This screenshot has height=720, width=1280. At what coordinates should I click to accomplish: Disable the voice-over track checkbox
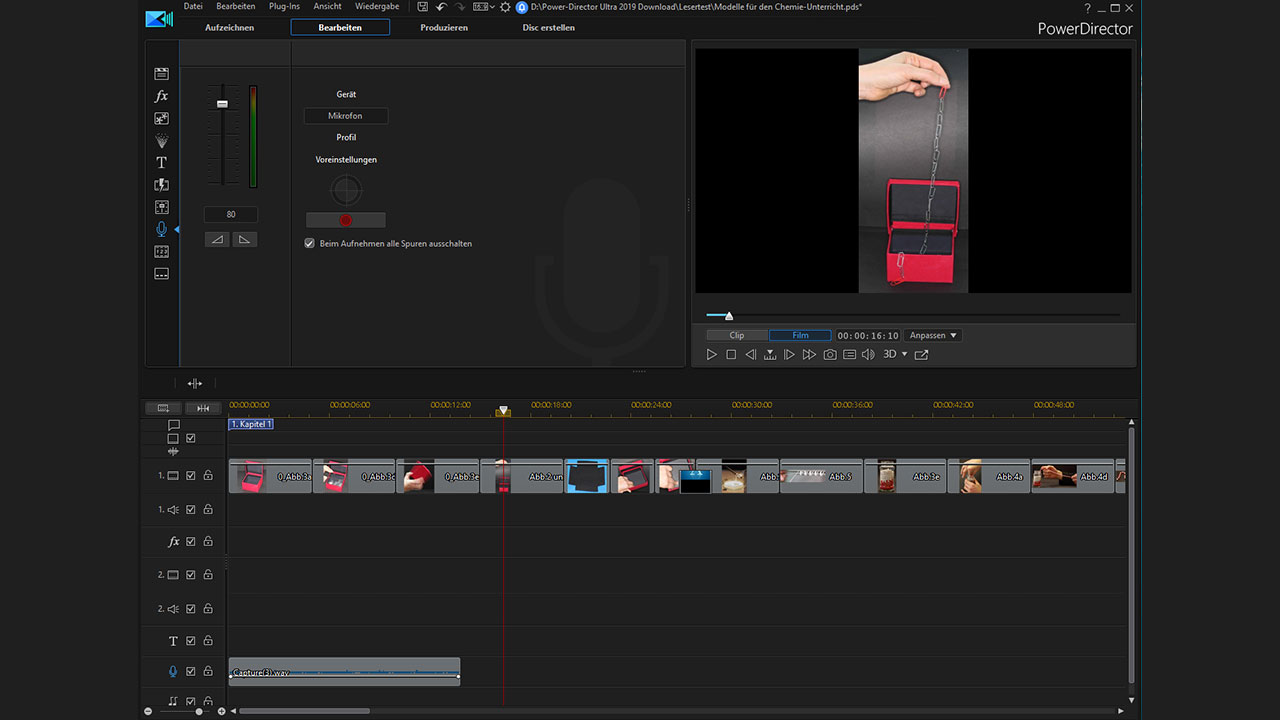(191, 671)
